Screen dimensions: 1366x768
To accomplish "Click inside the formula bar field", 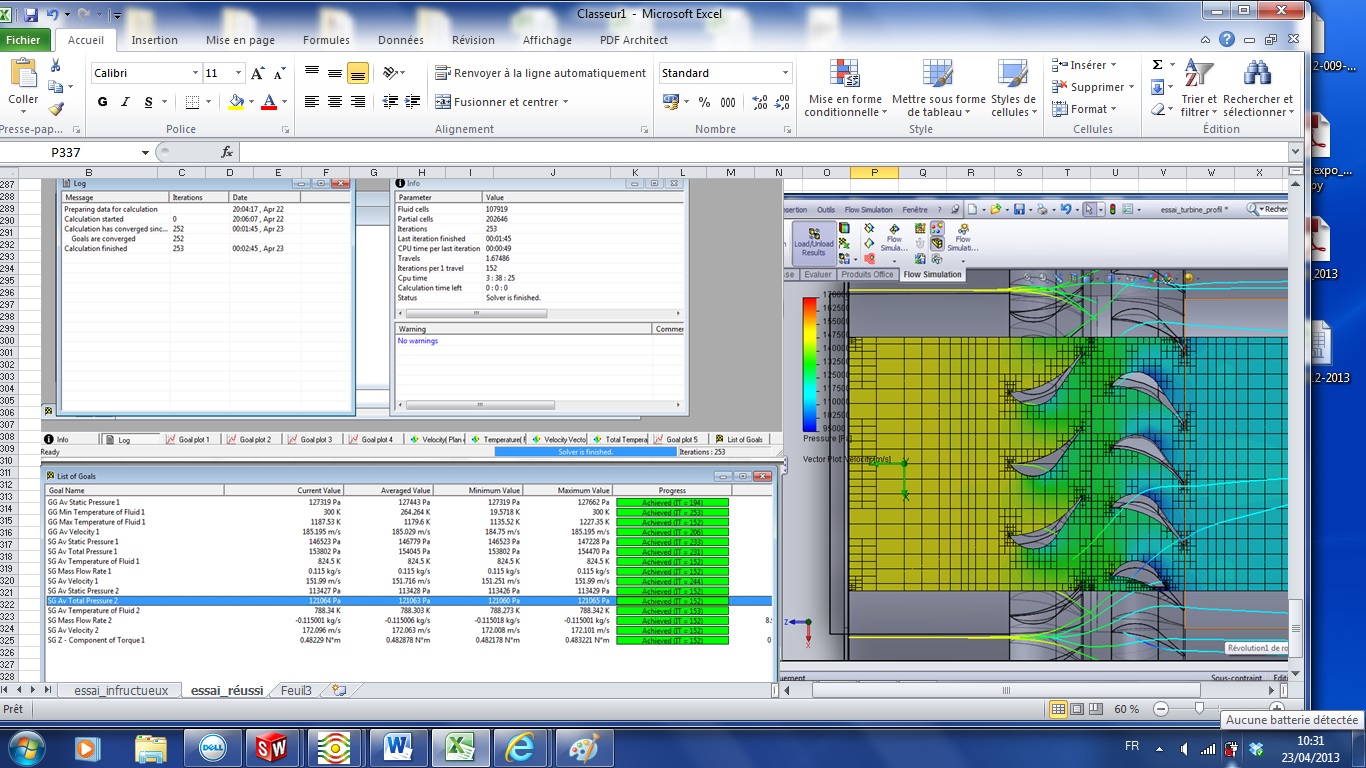I will click(x=760, y=152).
